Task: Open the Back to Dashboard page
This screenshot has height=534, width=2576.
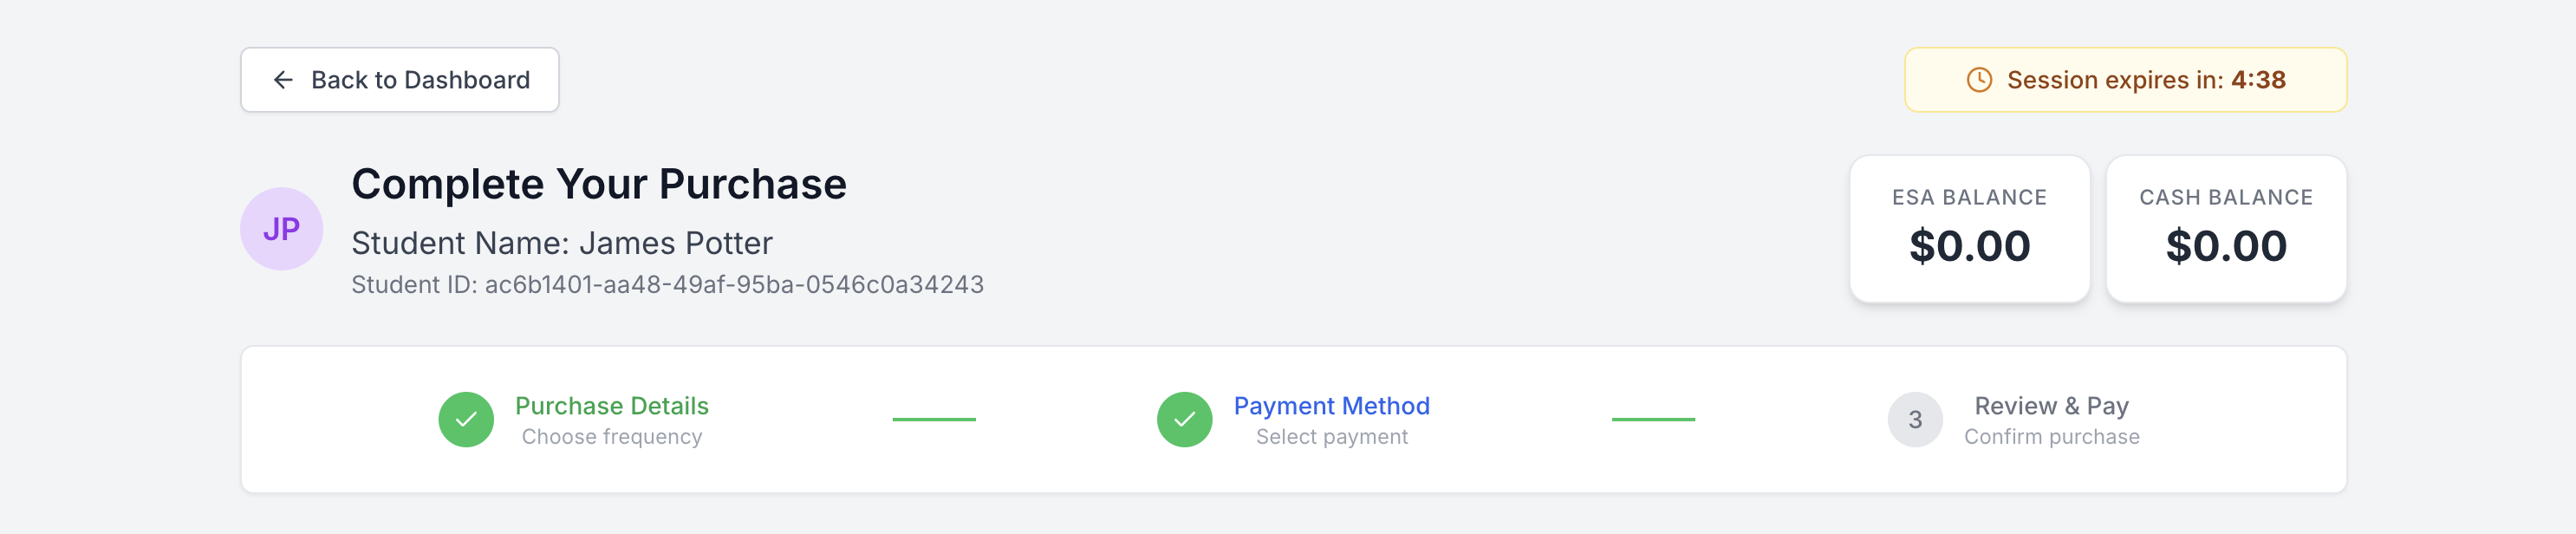Action: (x=399, y=79)
